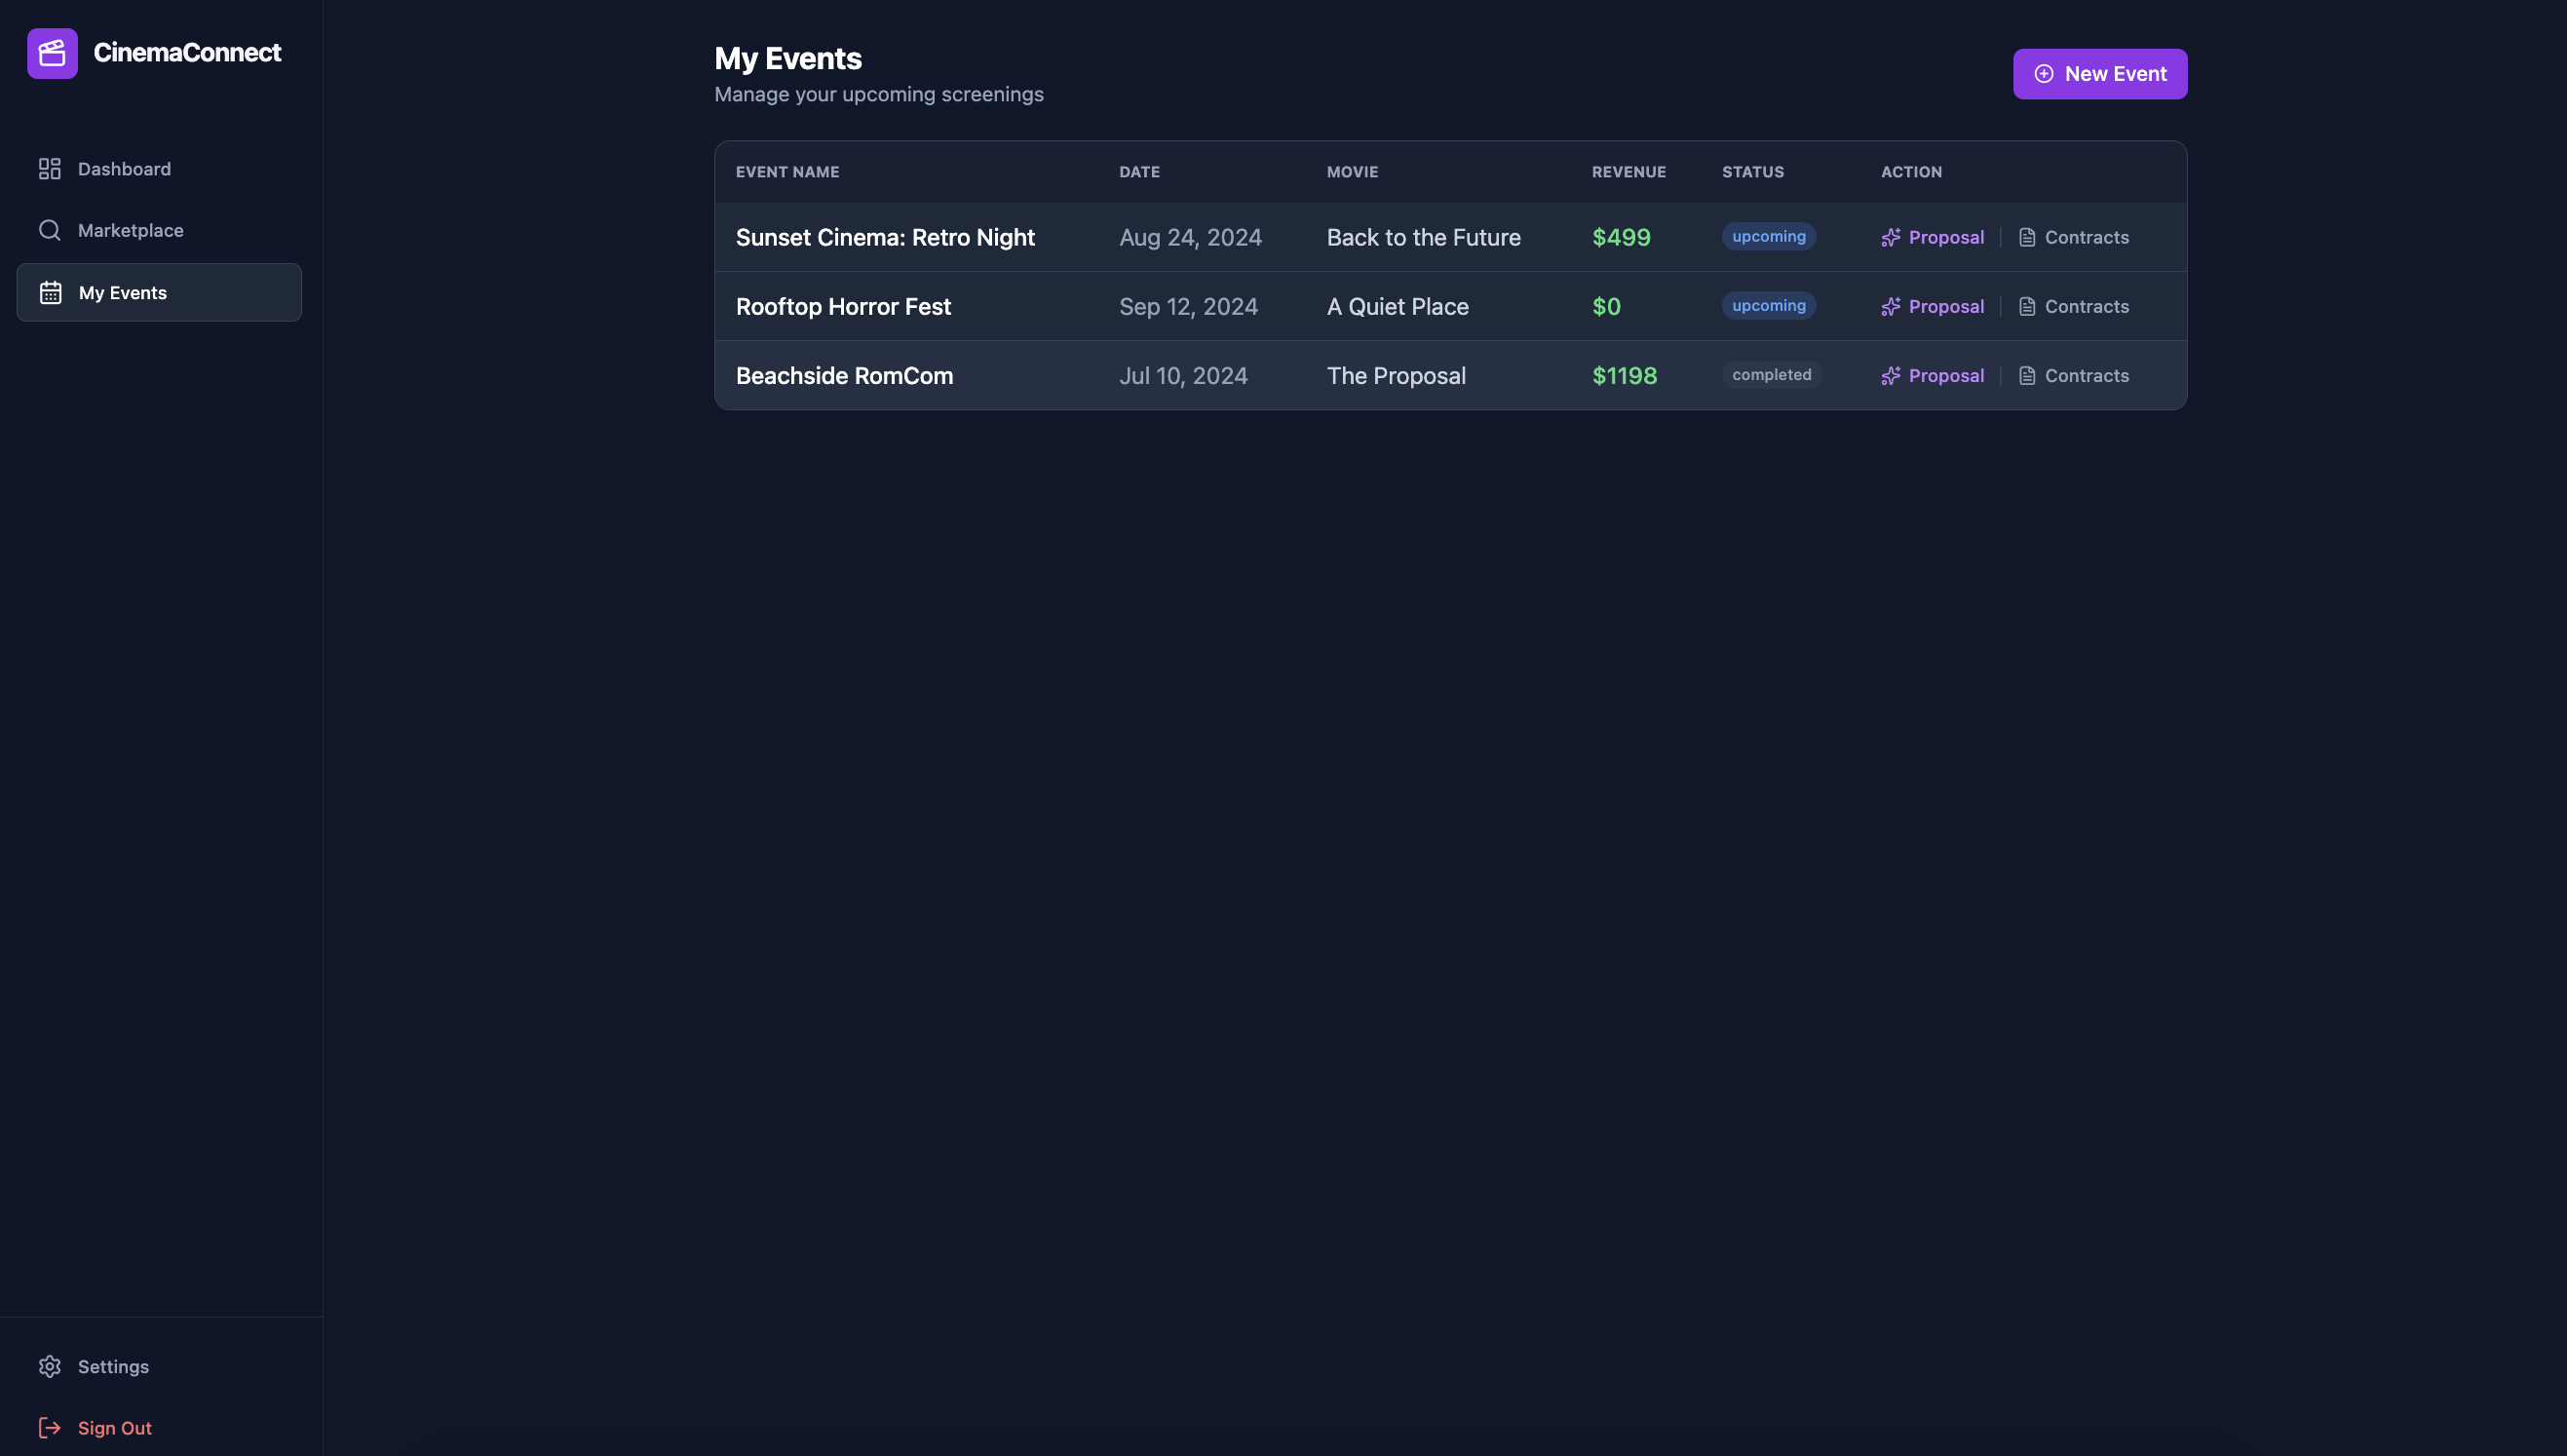Viewport: 2567px width, 1456px height.
Task: Open Proposal for Rooftop Horror Fest
Action: (1945, 307)
